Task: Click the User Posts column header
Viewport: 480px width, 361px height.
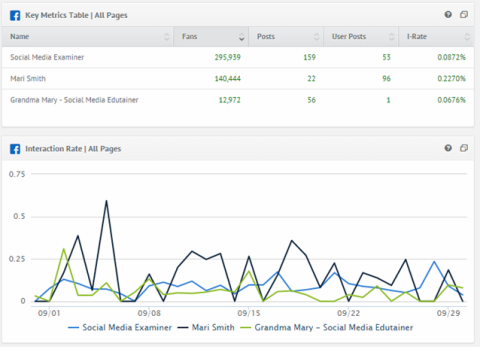Action: [x=361, y=37]
